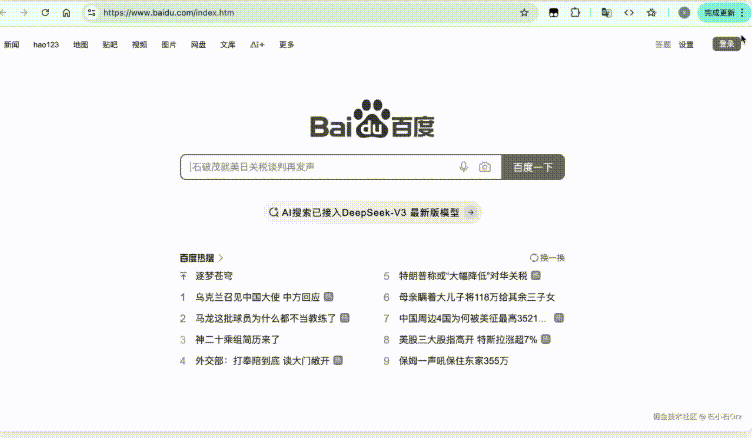Open hot topic 外交部：打奉陪到底 谈大门敞开

pos(262,360)
